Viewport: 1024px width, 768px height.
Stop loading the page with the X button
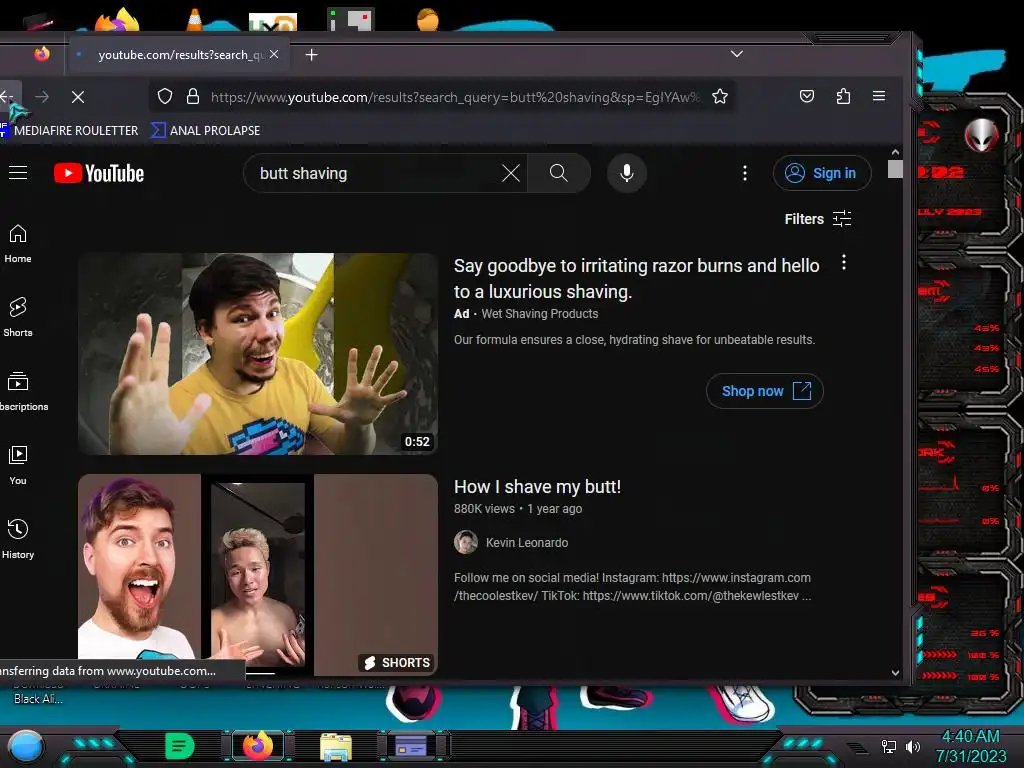tap(78, 97)
